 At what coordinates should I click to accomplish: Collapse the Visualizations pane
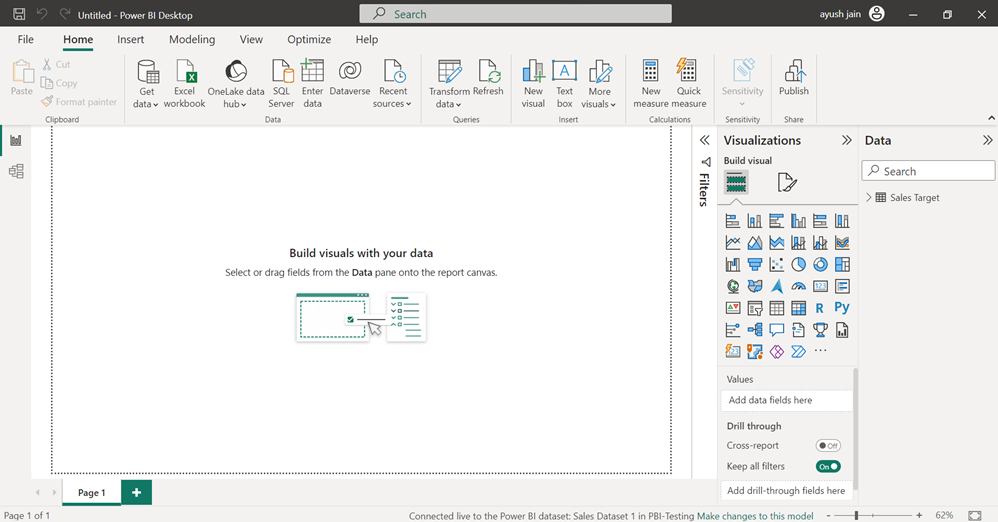847,140
